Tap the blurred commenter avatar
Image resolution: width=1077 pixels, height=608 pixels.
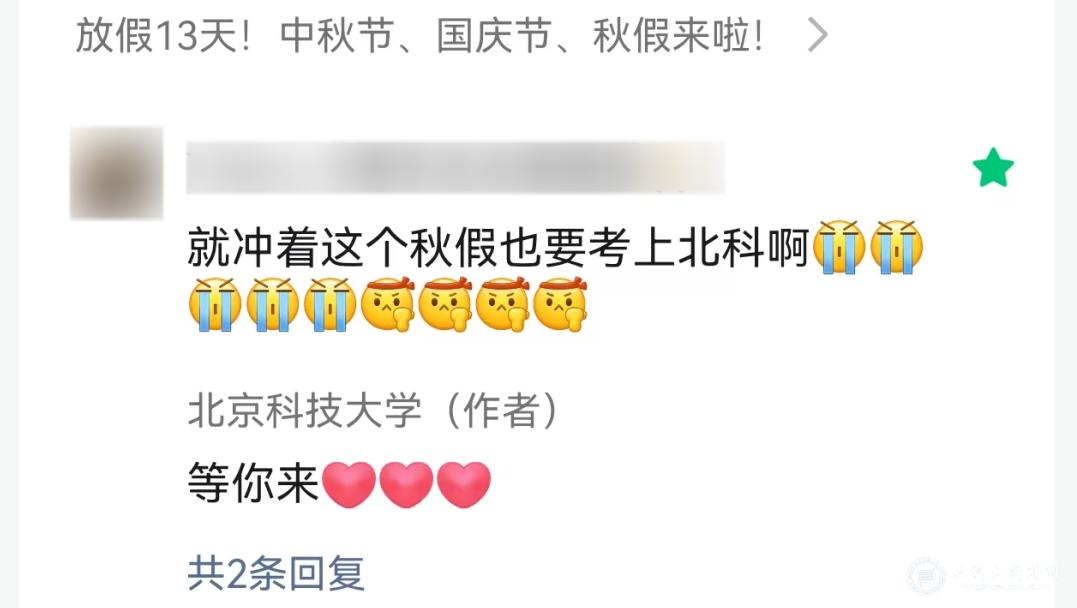point(117,172)
